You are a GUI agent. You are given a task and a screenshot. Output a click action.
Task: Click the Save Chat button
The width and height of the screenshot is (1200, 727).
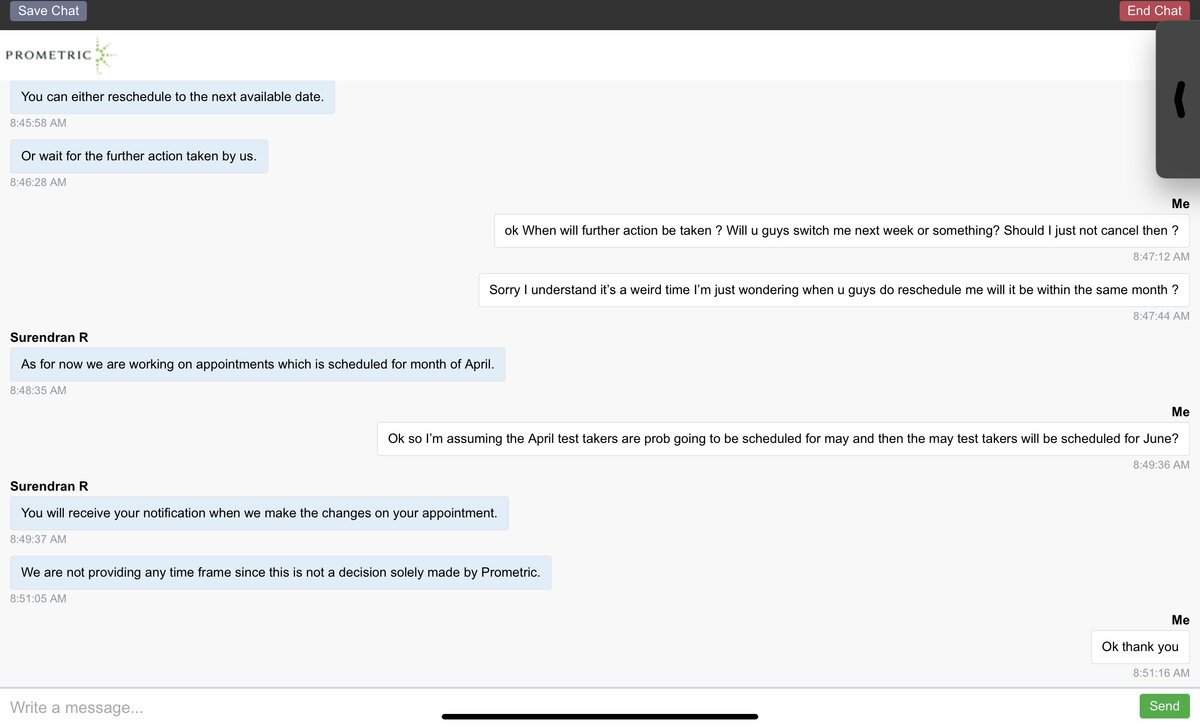coord(48,11)
